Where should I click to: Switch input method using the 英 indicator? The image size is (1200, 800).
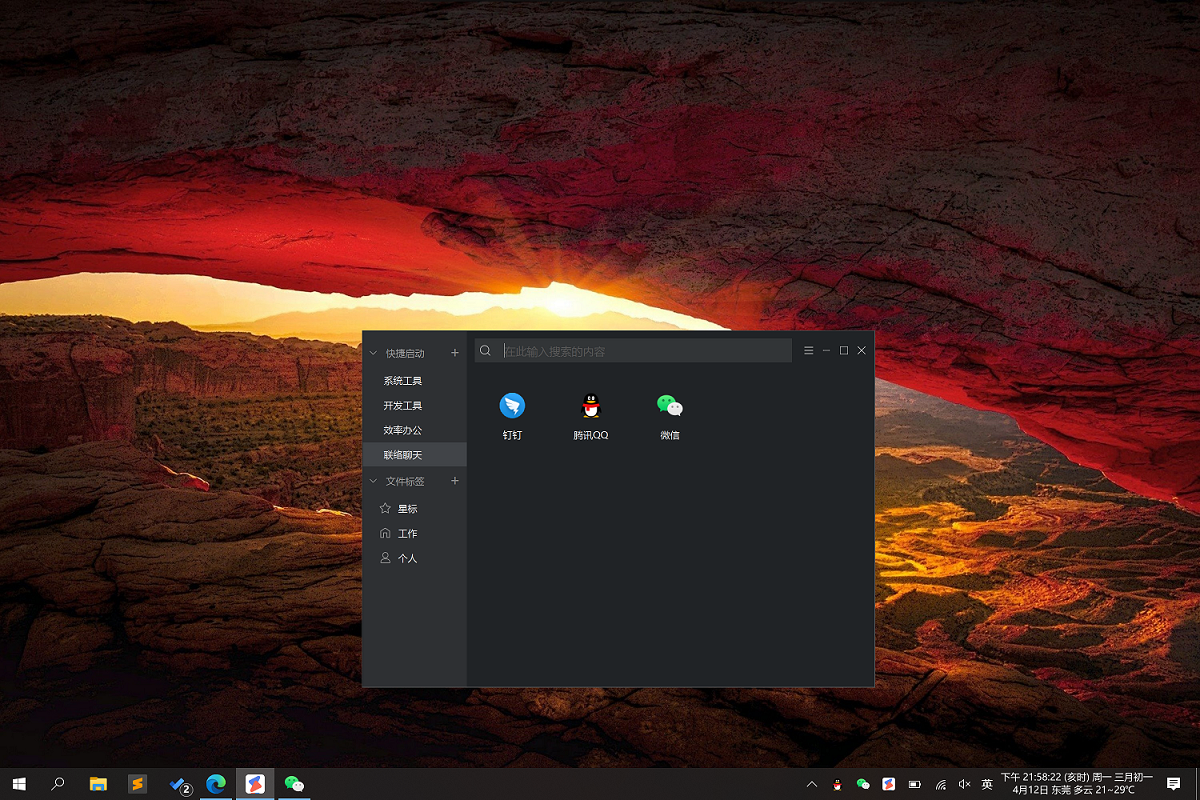point(987,784)
